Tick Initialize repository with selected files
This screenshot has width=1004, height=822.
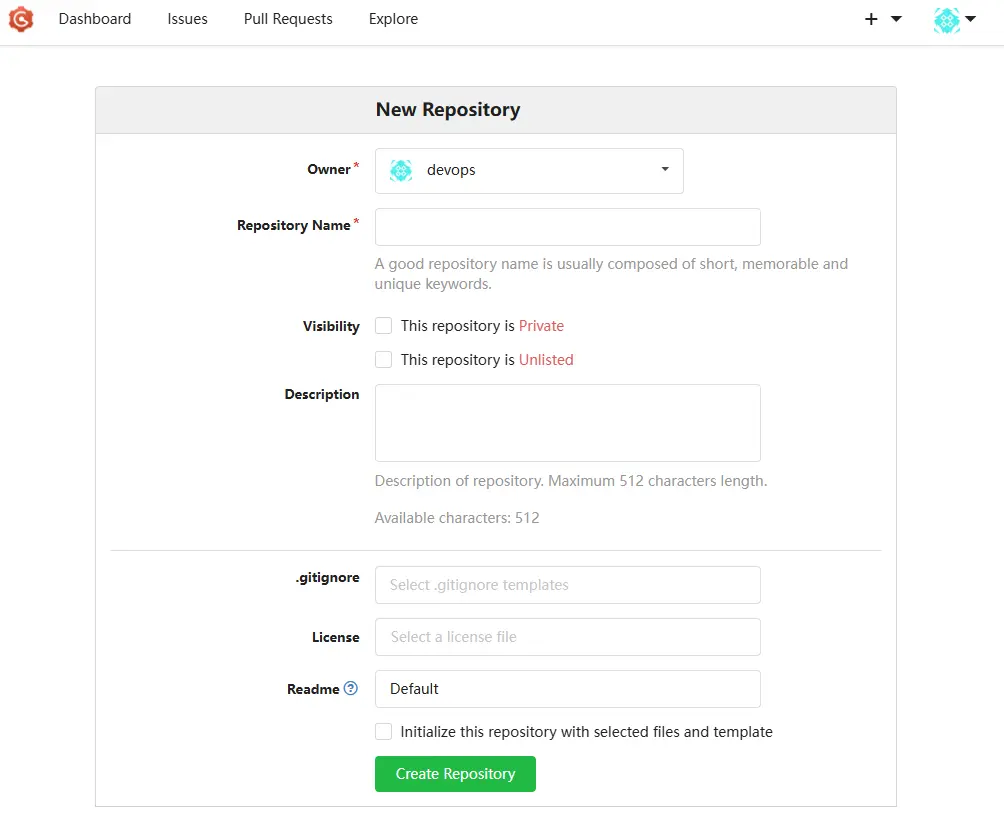coord(383,732)
